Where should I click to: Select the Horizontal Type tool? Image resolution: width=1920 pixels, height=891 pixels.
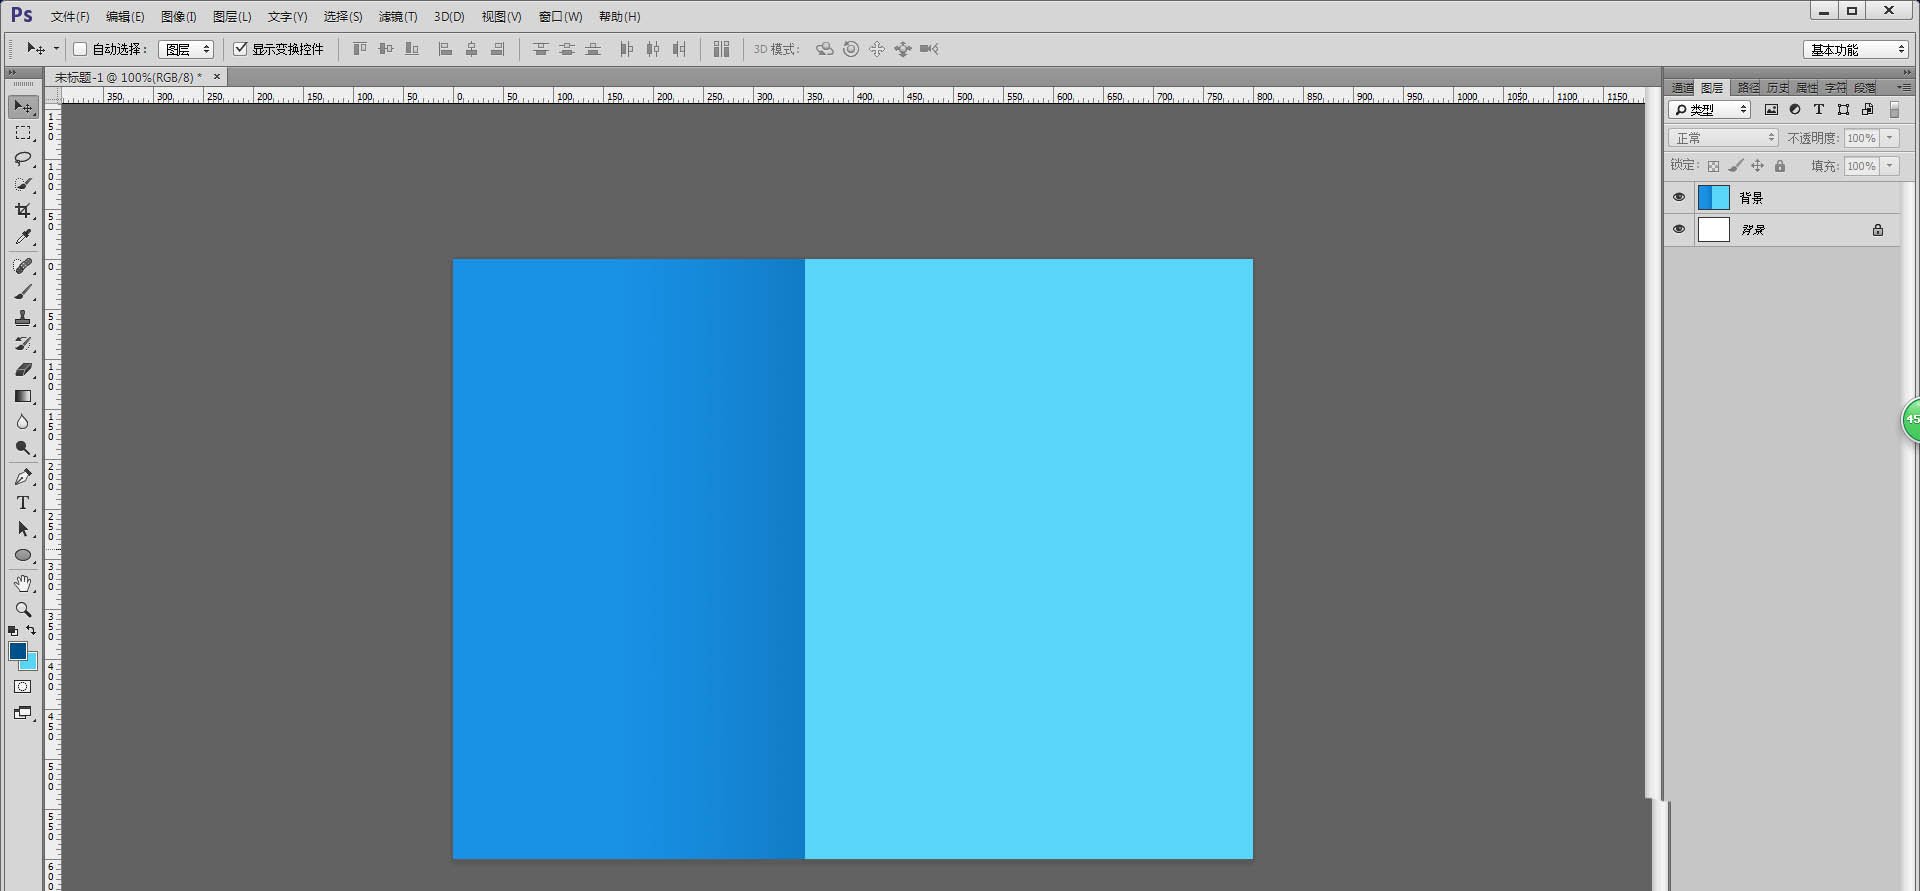23,503
